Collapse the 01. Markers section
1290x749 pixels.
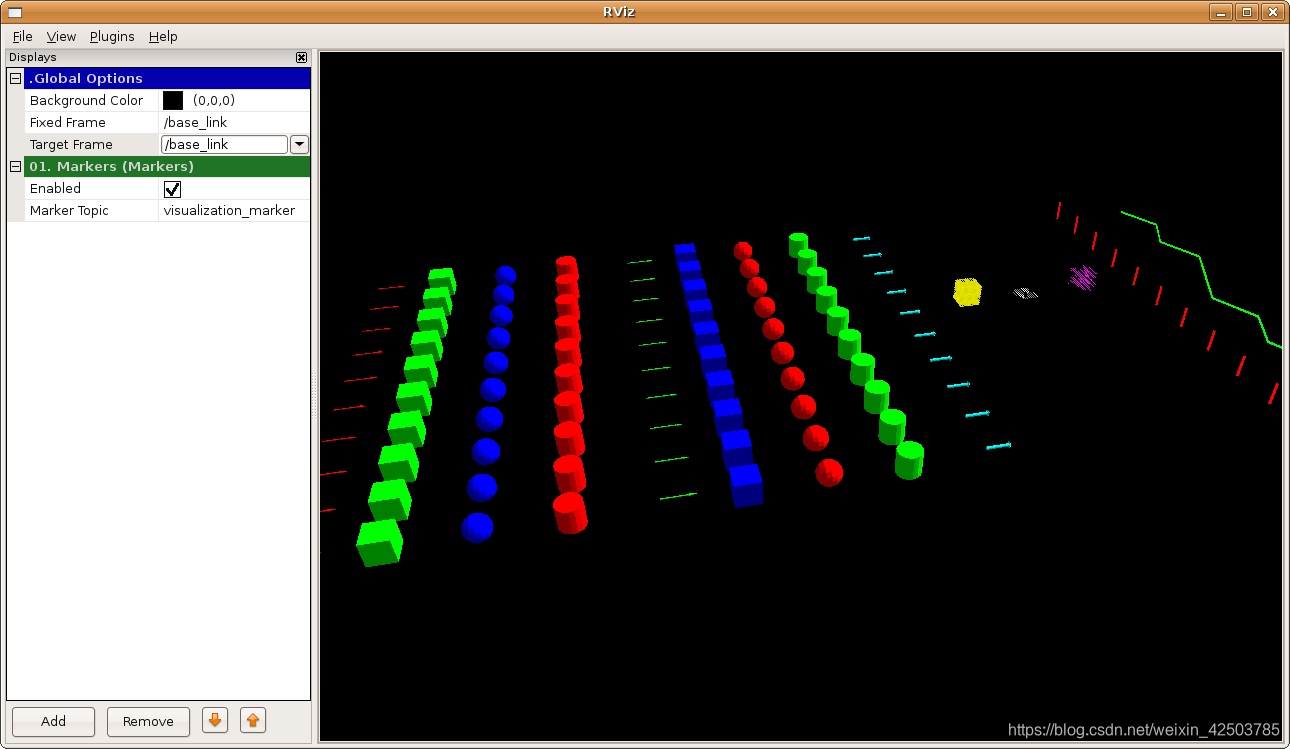(15, 166)
